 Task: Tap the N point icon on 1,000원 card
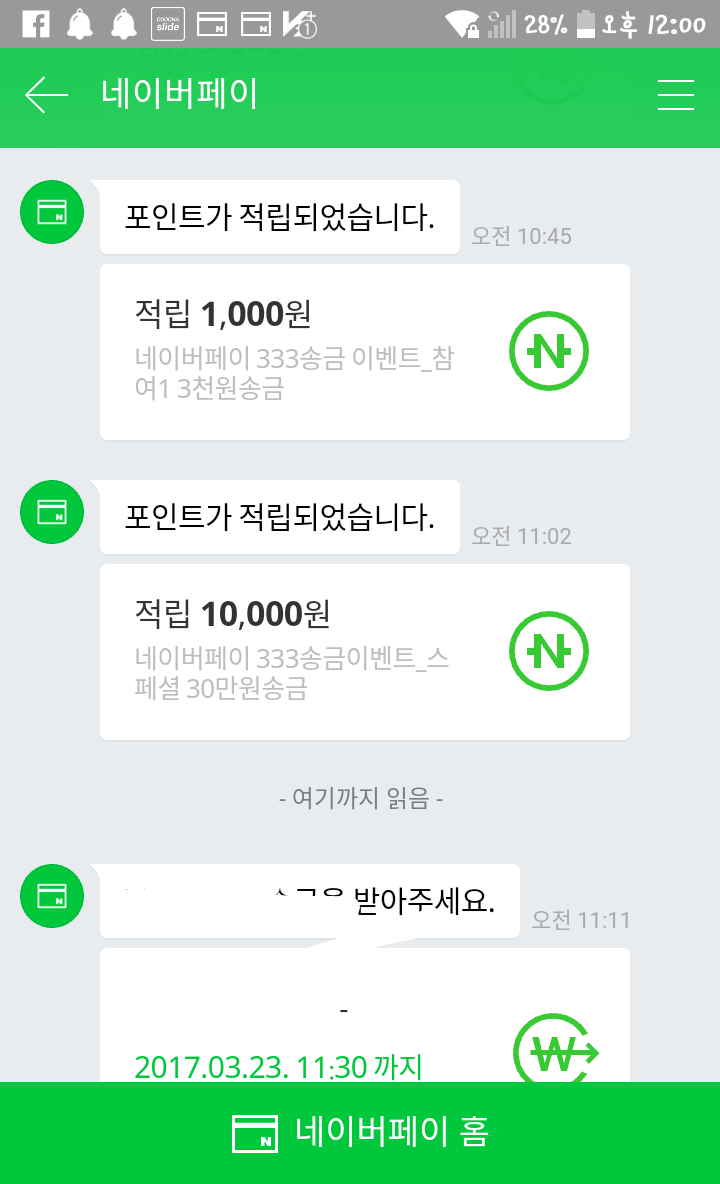549,351
